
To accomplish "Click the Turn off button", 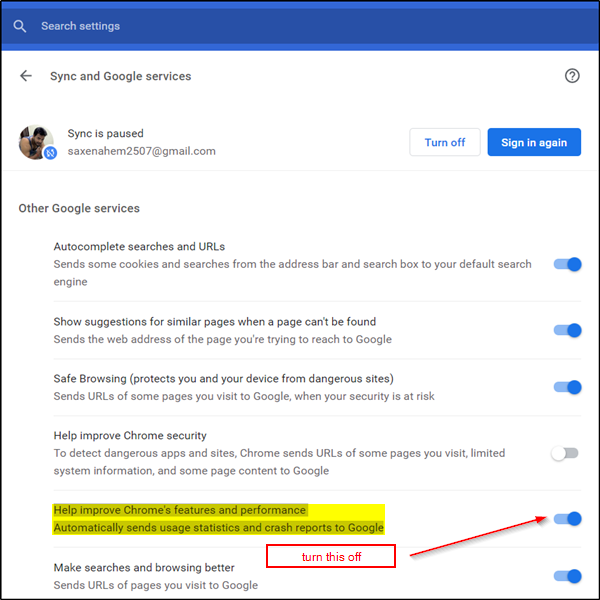I will pyautogui.click(x=445, y=142).
